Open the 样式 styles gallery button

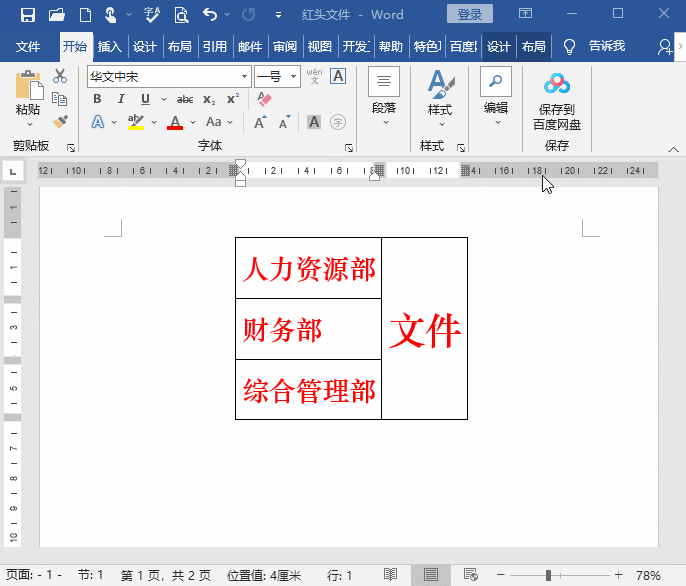point(440,98)
